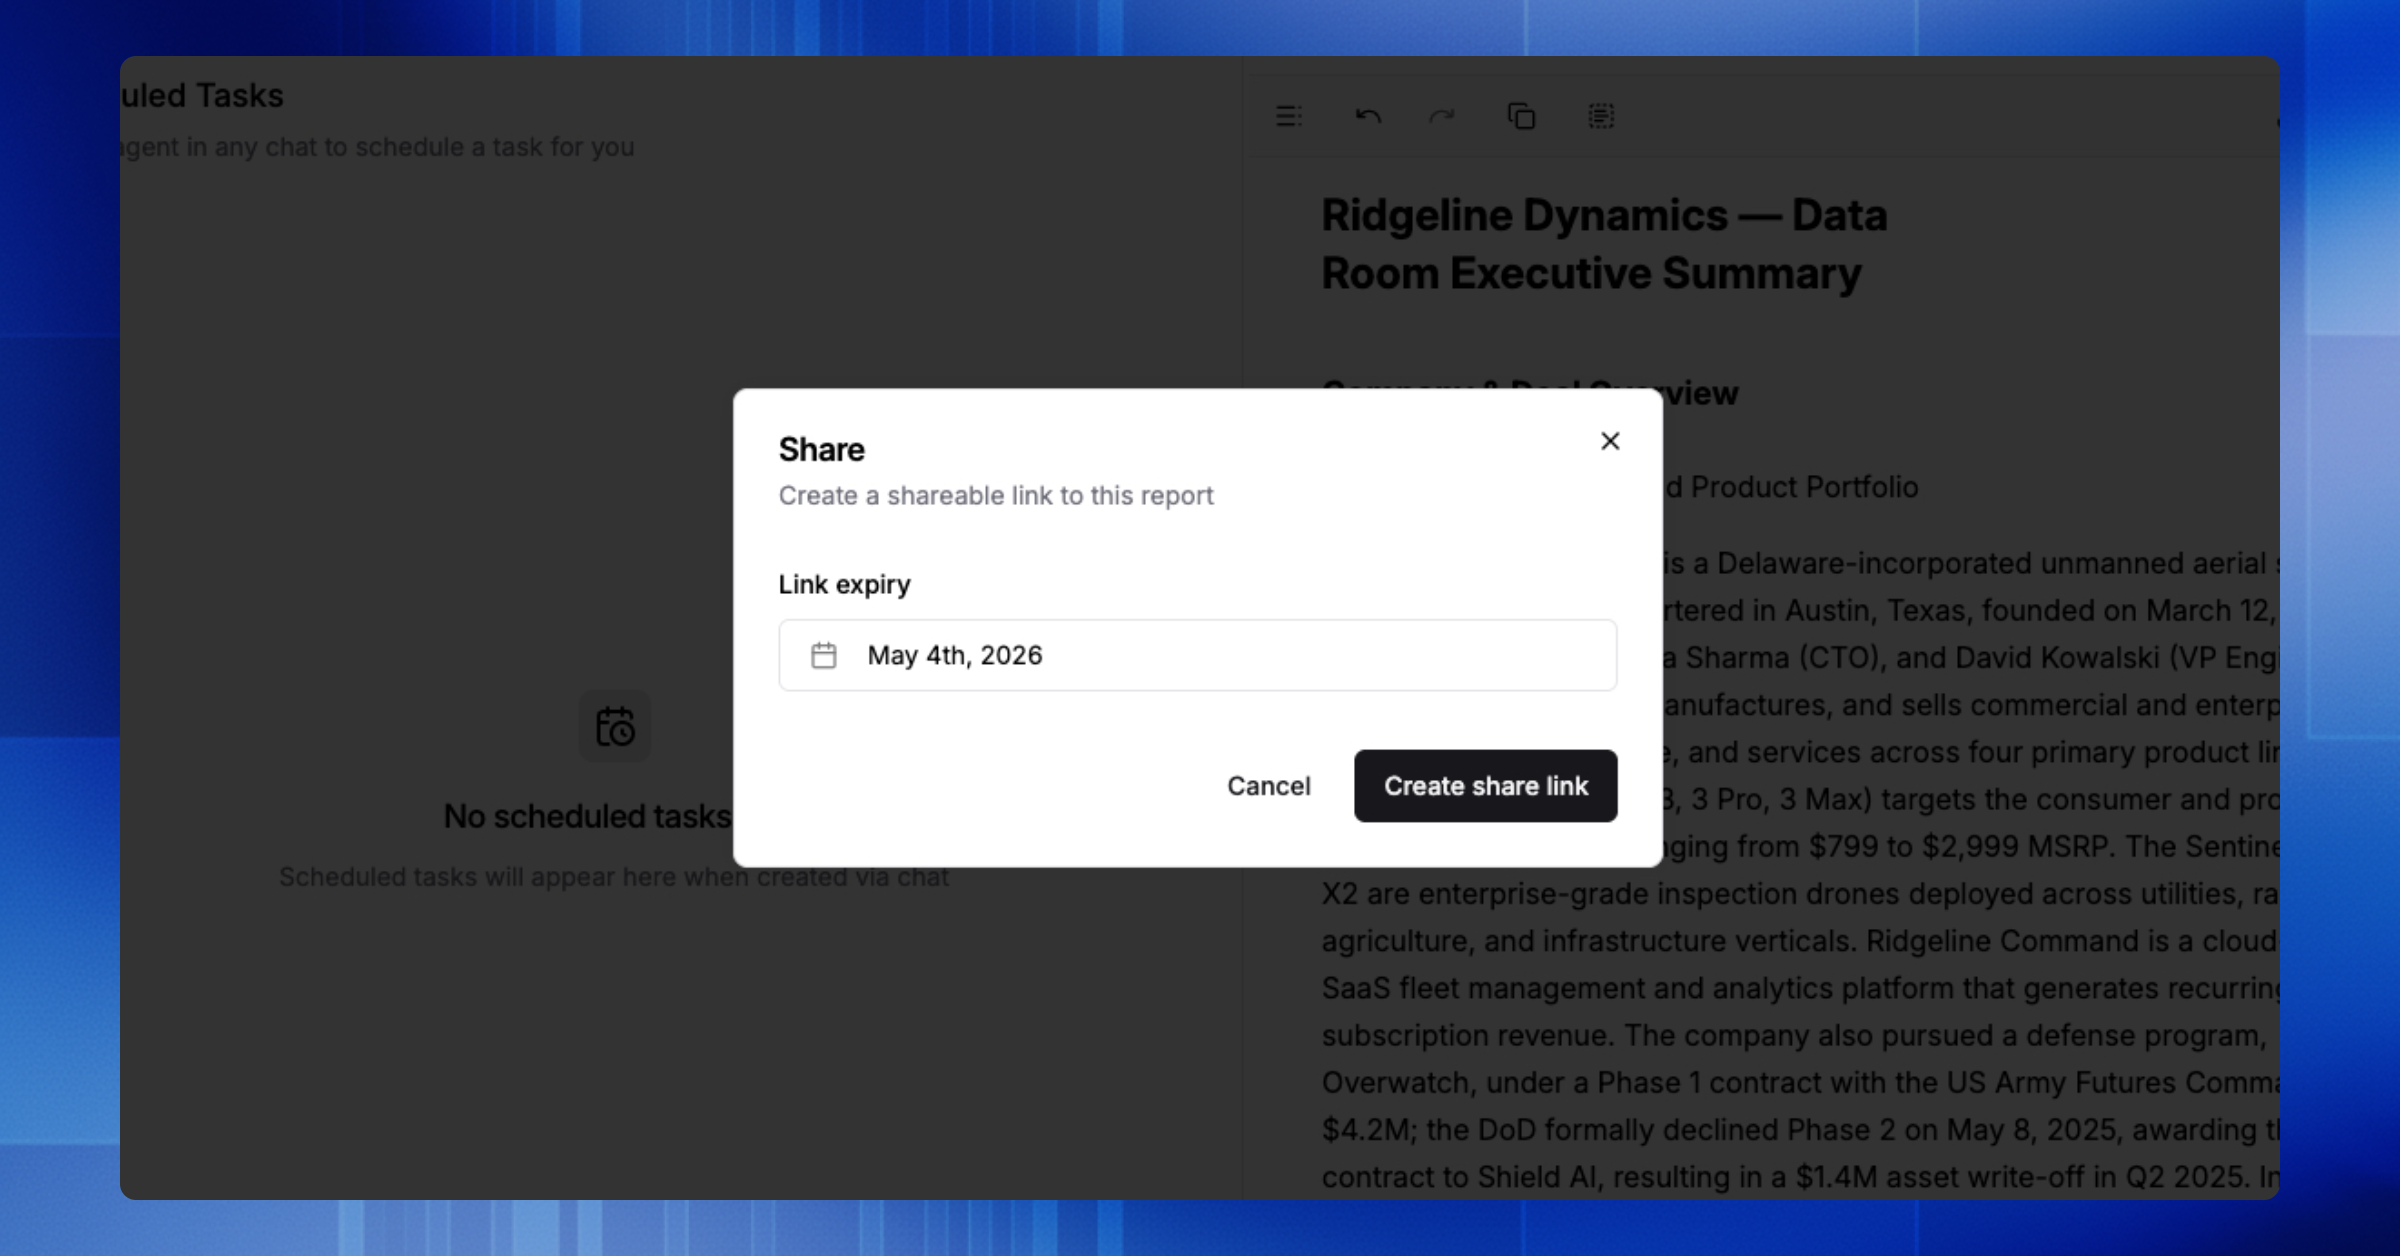Viewport: 2400px width, 1256px height.
Task: Click the redo arrow in report toolbar
Action: pos(1442,116)
